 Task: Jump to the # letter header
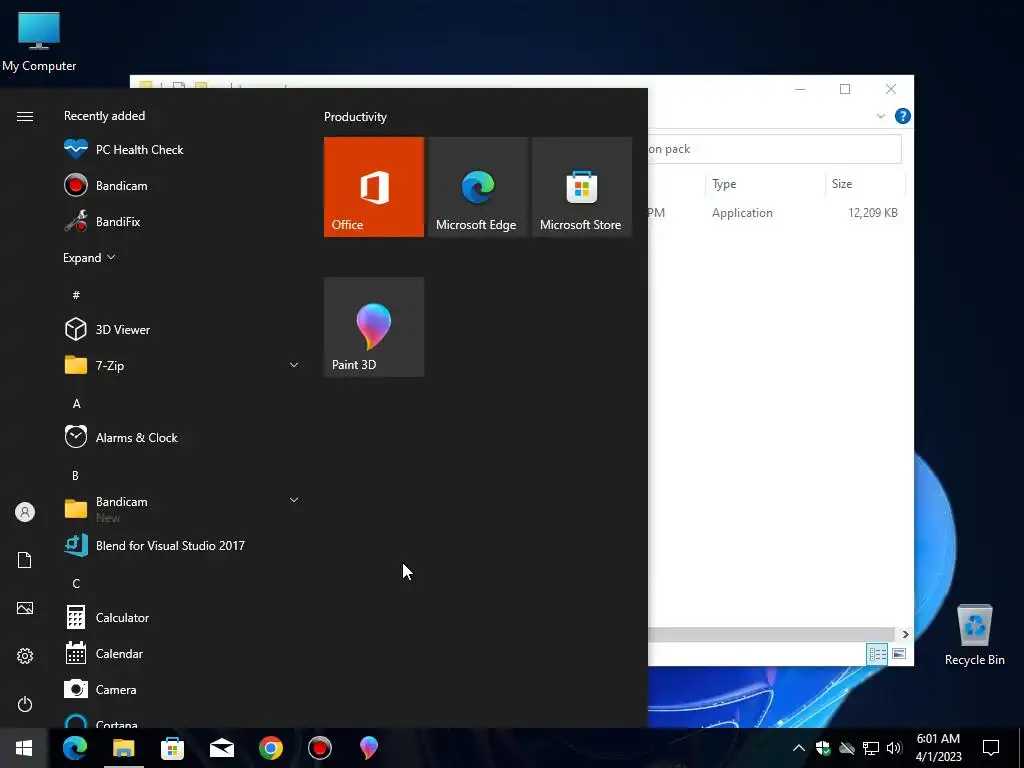pyautogui.click(x=76, y=295)
